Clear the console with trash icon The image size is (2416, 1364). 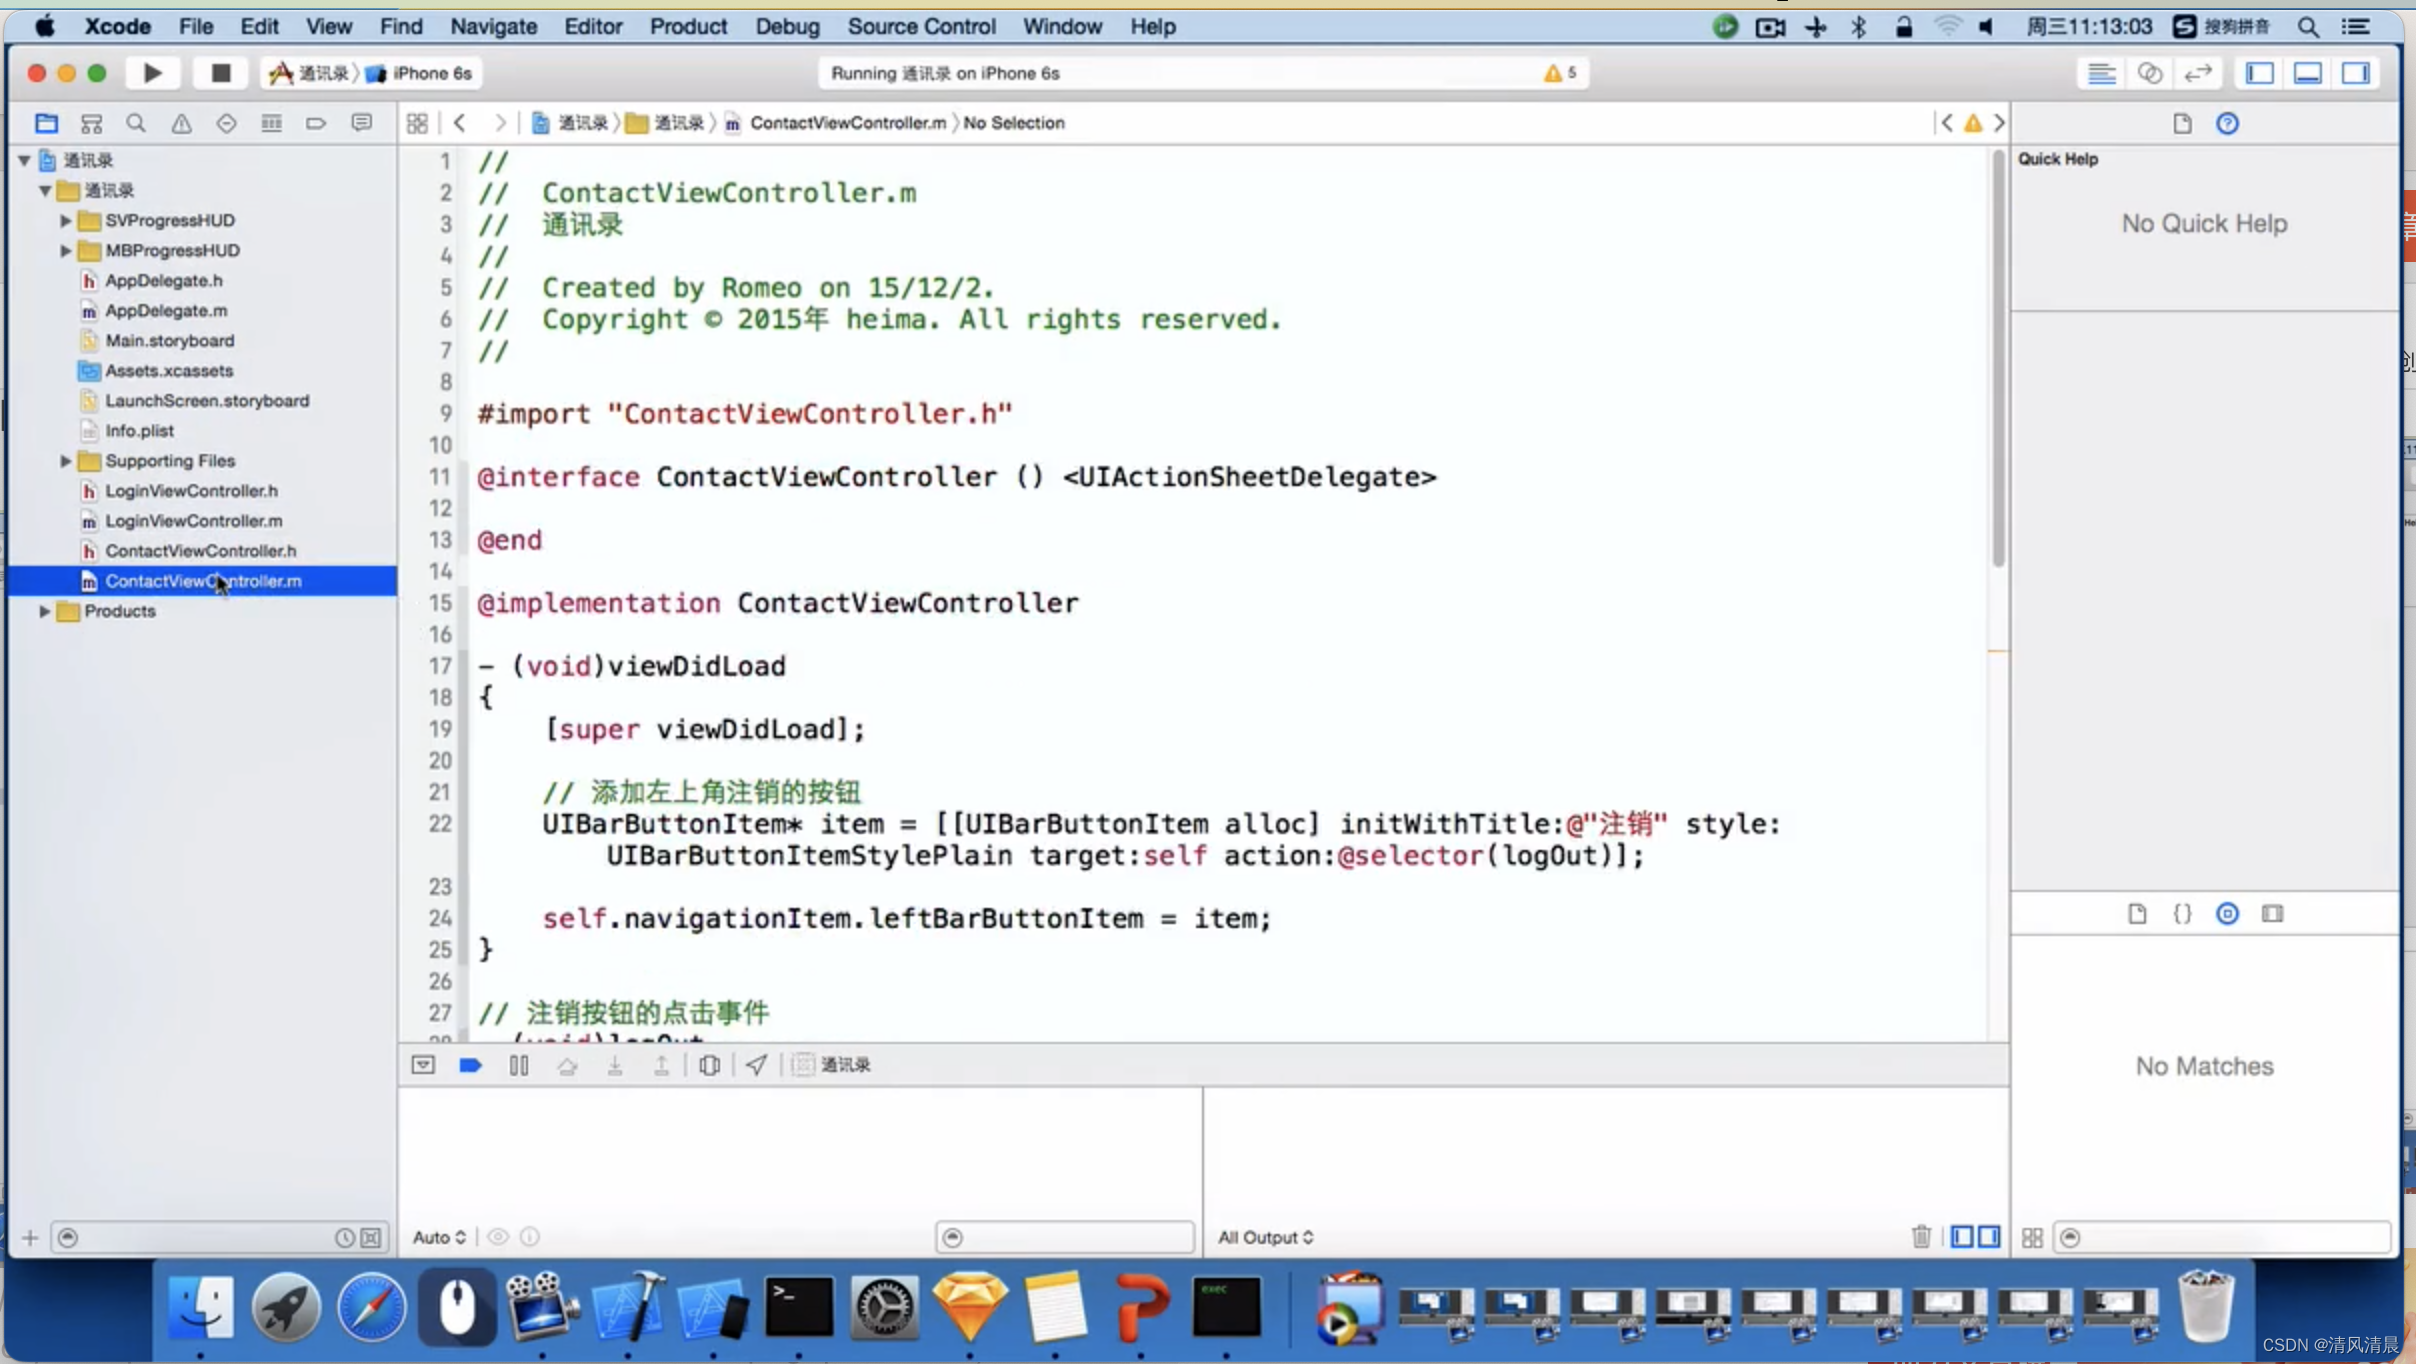tap(1921, 1237)
